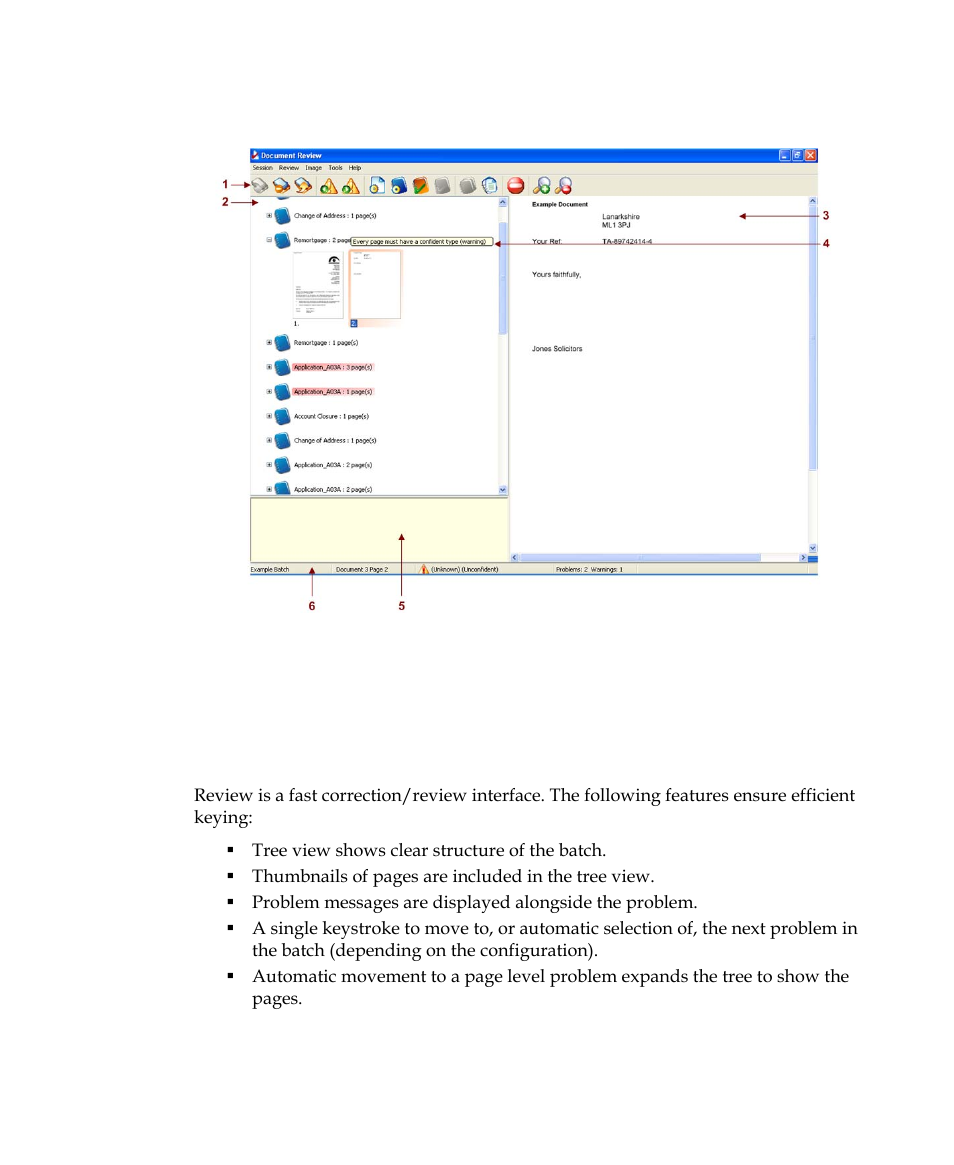
Task: Click 'Jones Solicitors' text in image pane
Action: [557, 348]
